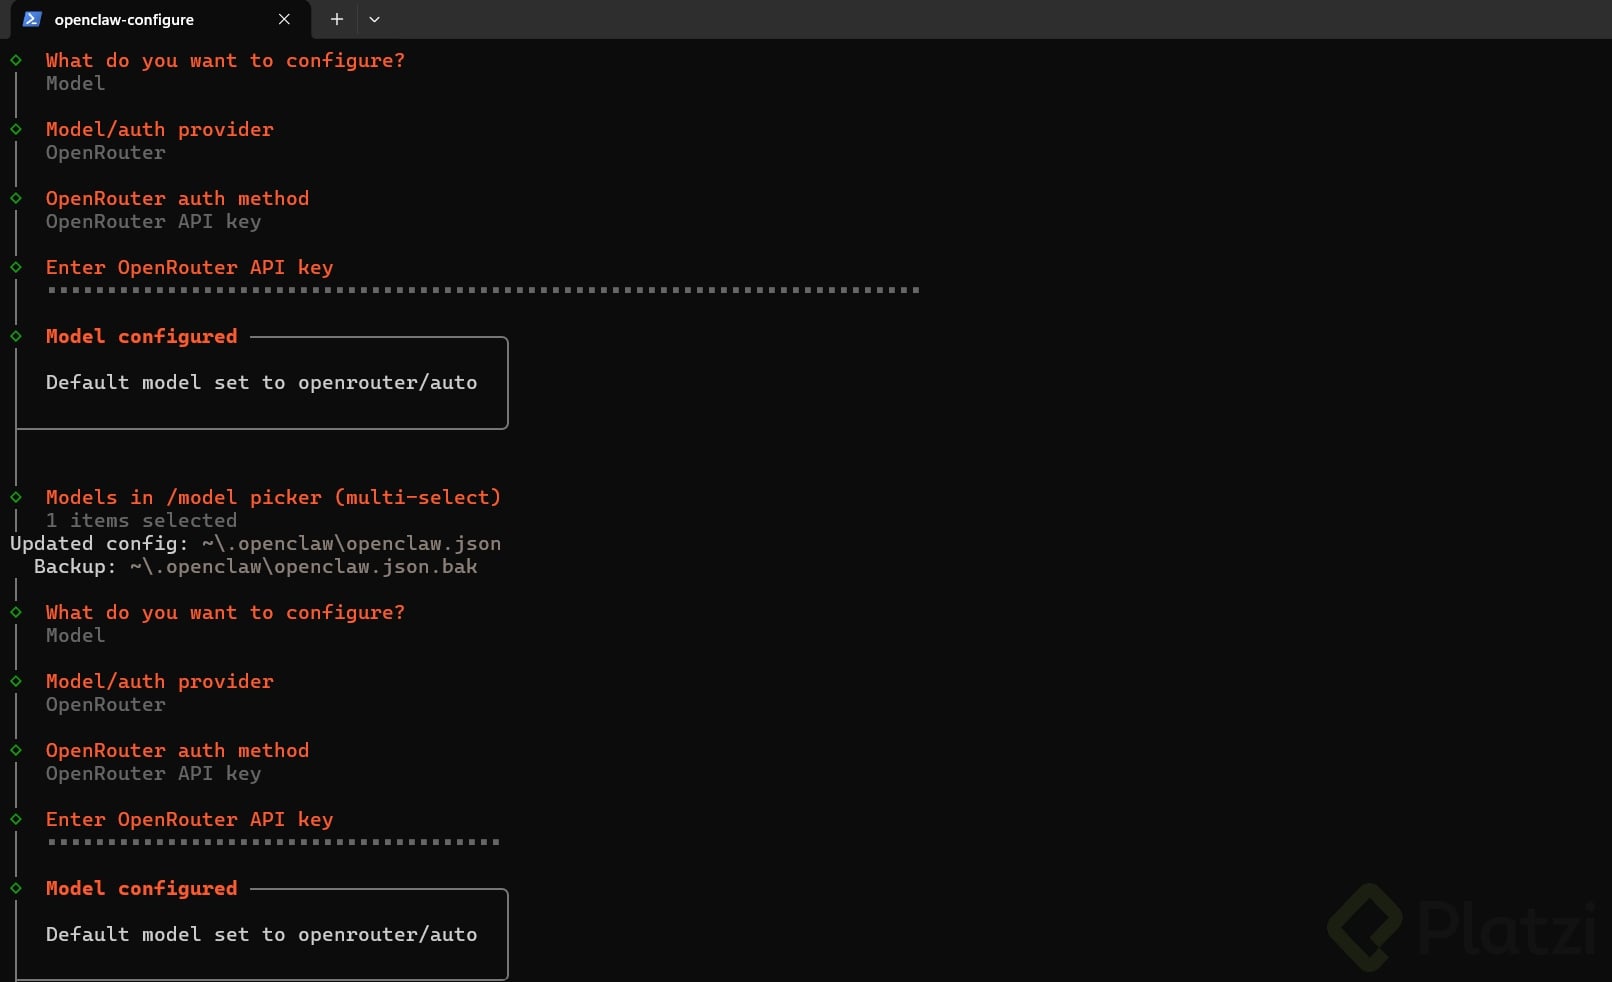Click 'Models in /model picker (multi-select)' heading

point(274,498)
